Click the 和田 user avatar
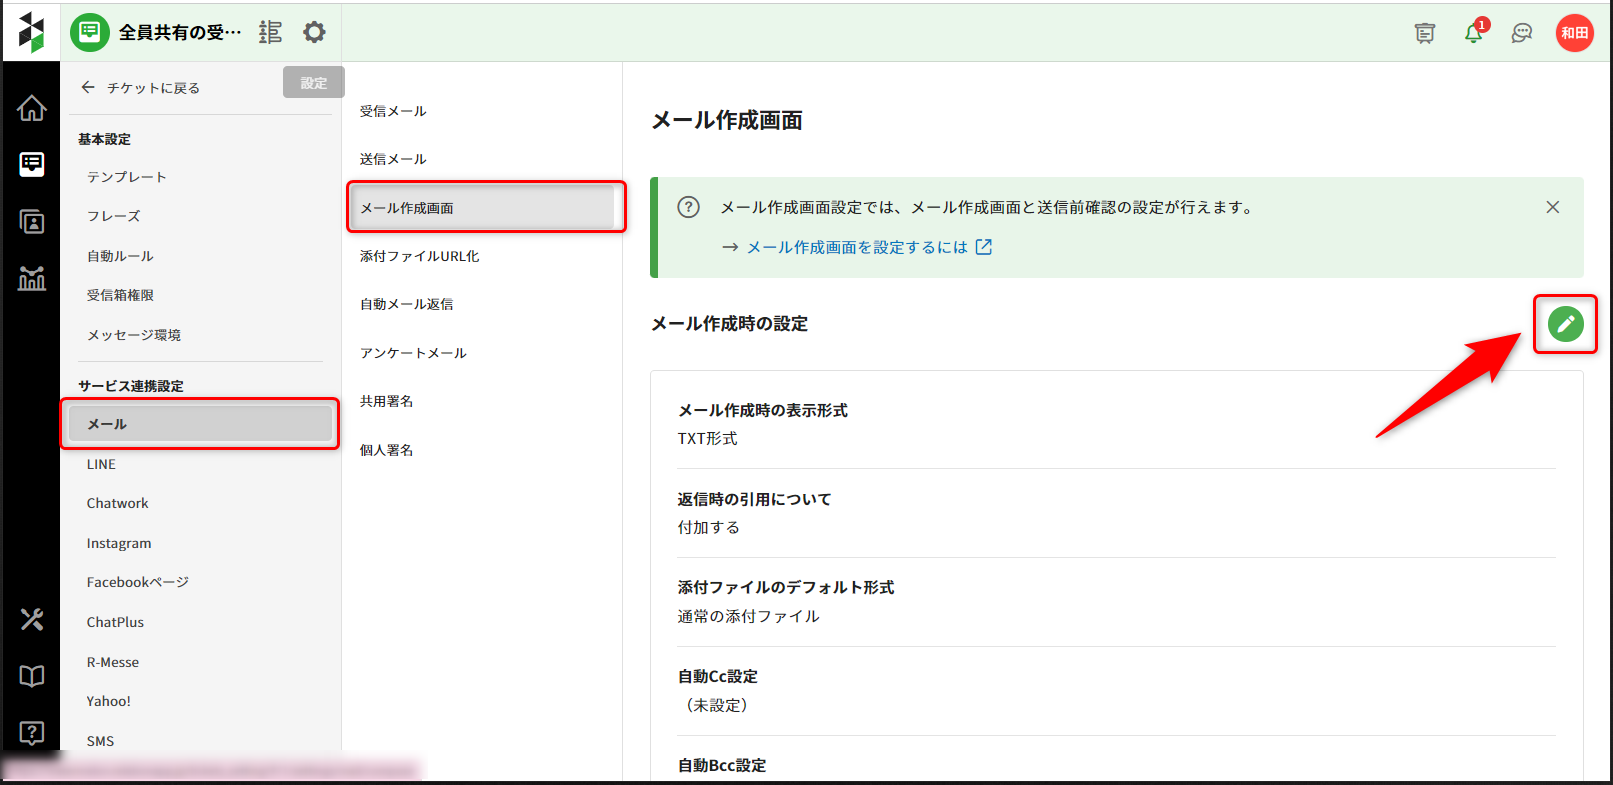1613x785 pixels. pos(1574,33)
